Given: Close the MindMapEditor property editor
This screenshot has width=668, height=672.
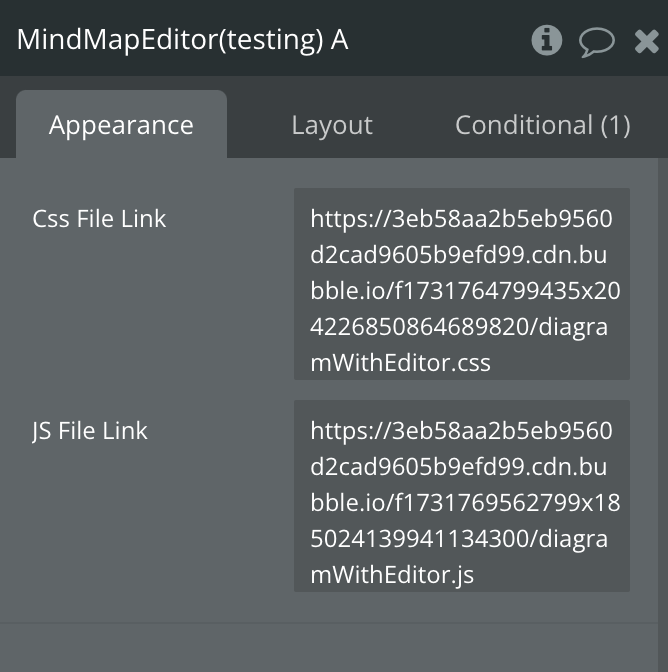Looking at the screenshot, I should point(646,42).
